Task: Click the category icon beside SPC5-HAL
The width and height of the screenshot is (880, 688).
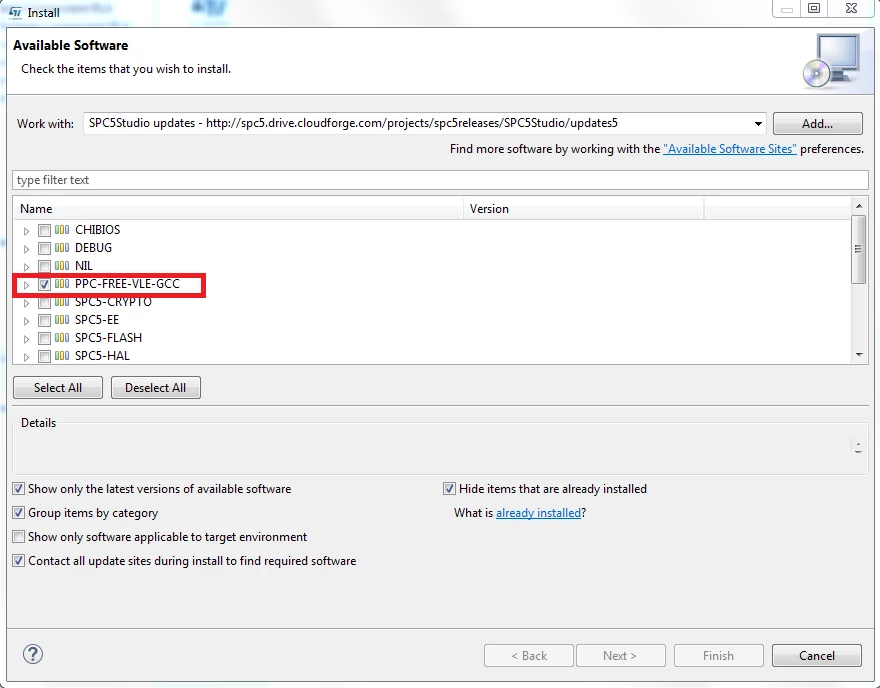Action: click(62, 356)
